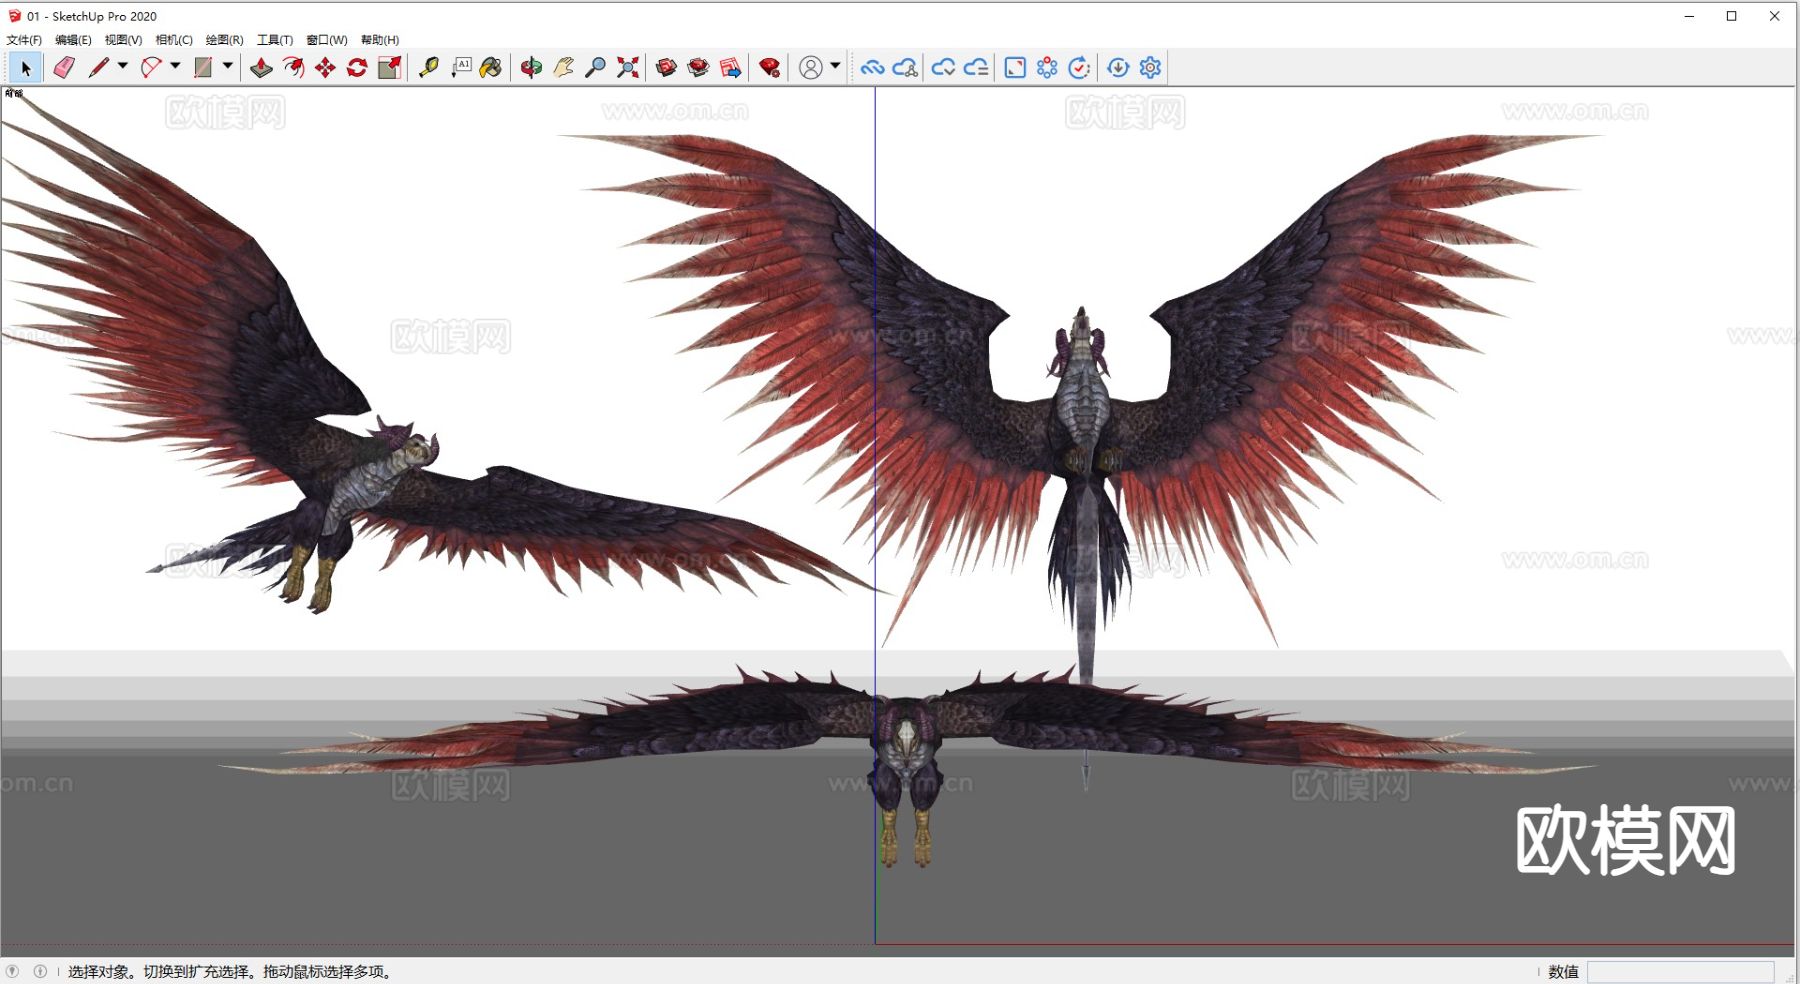Image resolution: width=1800 pixels, height=984 pixels.
Task: Open the Rectangle tool dropdown arrow
Action: coord(228,67)
